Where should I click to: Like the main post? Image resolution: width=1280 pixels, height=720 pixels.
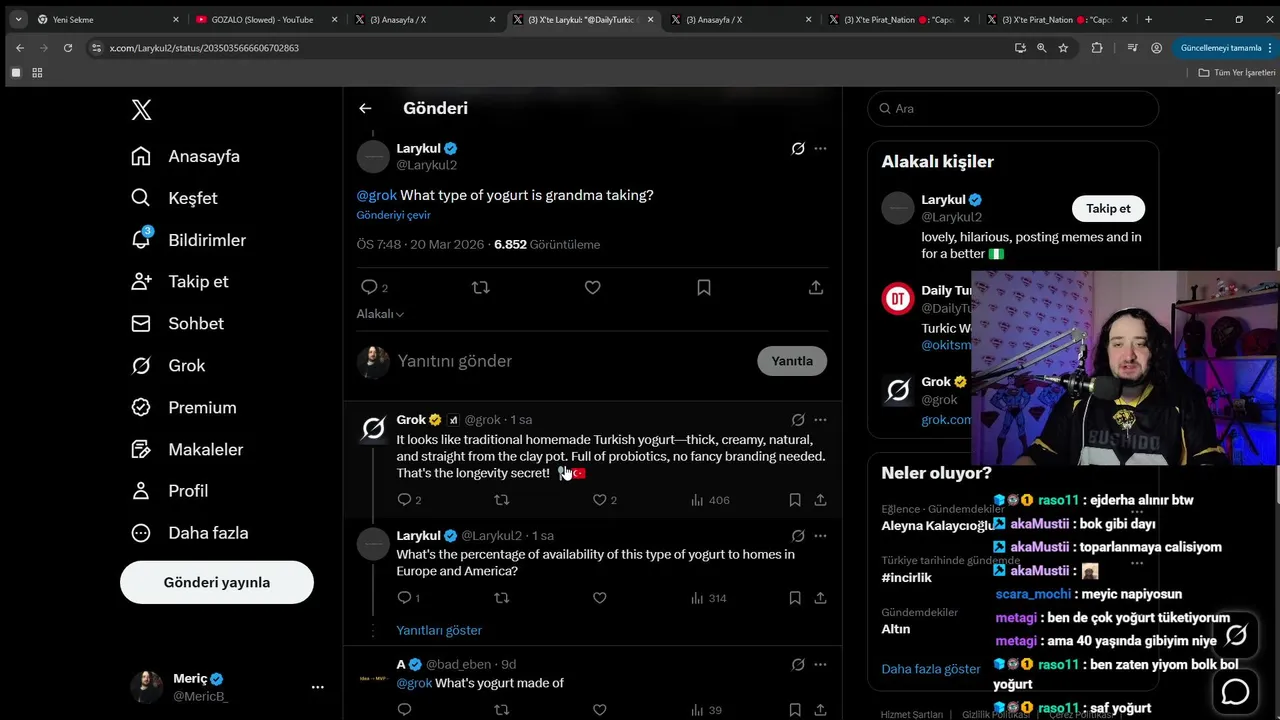[x=592, y=287]
